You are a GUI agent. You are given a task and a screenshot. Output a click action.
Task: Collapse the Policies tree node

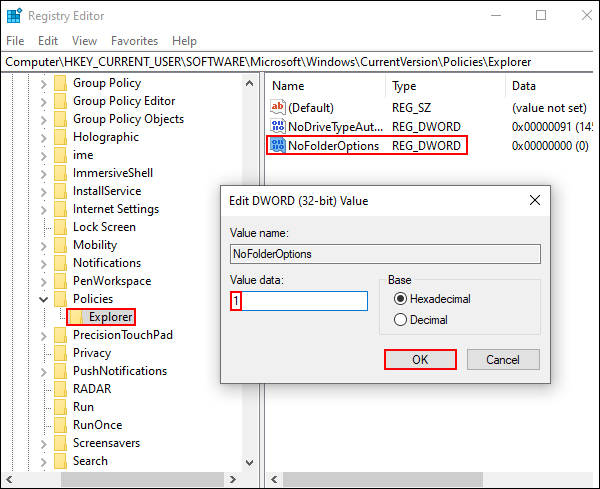pos(44,299)
